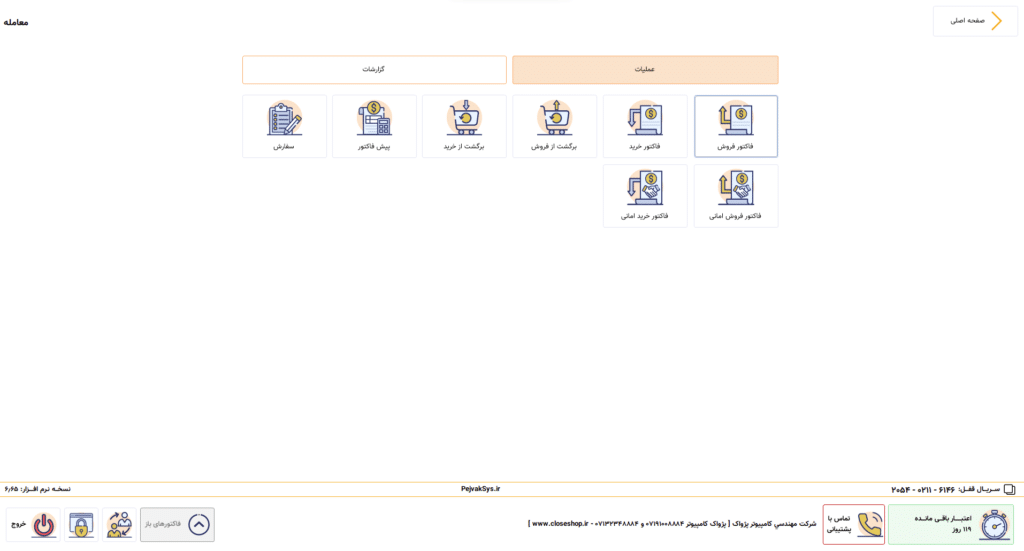Switch to the گزارشات (reports) tab
1024x551 pixels.
point(374,70)
